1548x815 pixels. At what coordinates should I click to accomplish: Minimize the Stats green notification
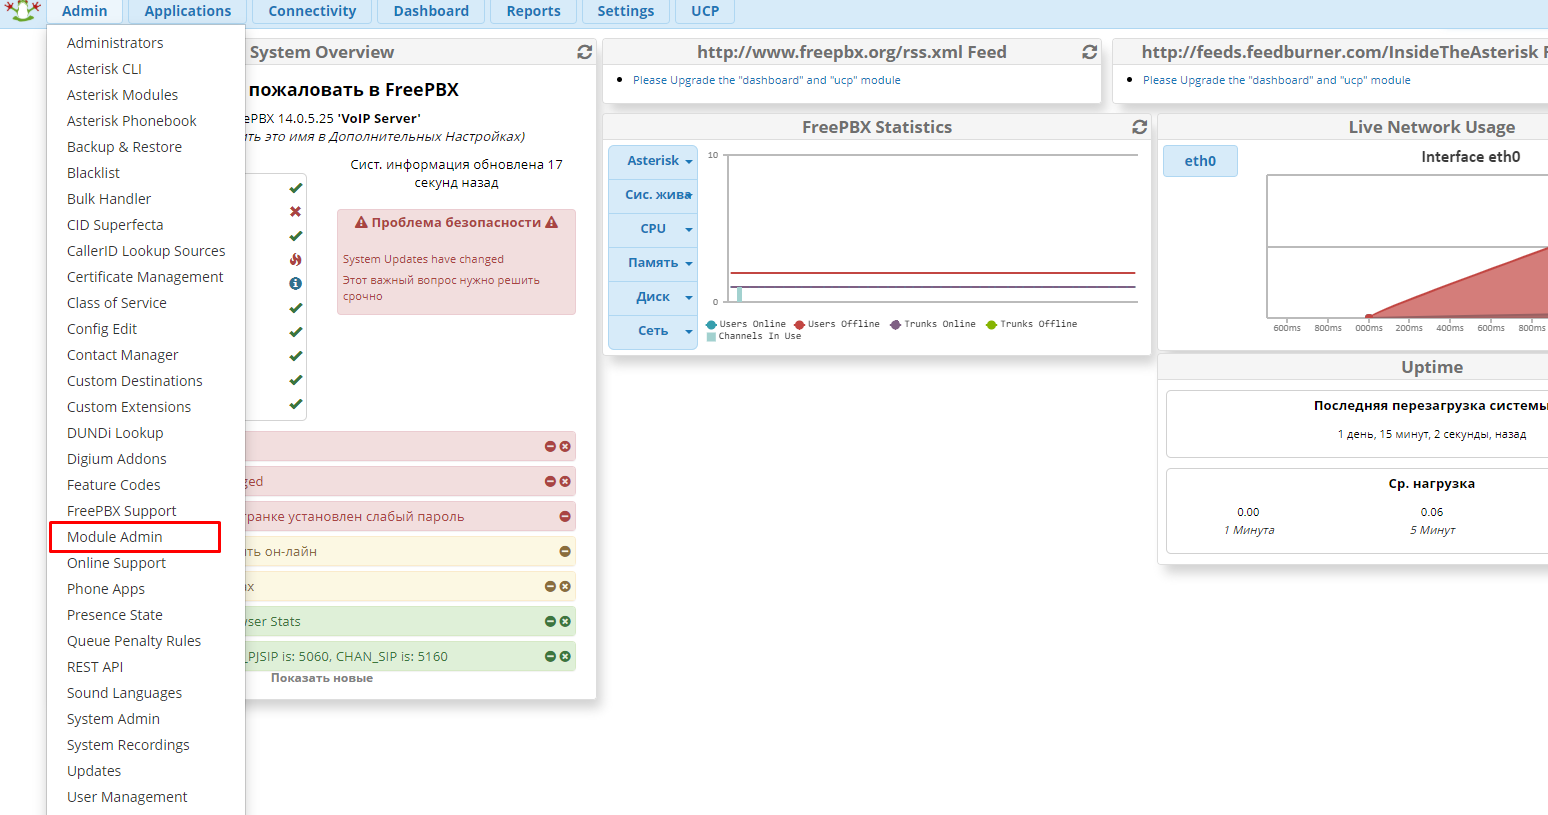coord(550,622)
